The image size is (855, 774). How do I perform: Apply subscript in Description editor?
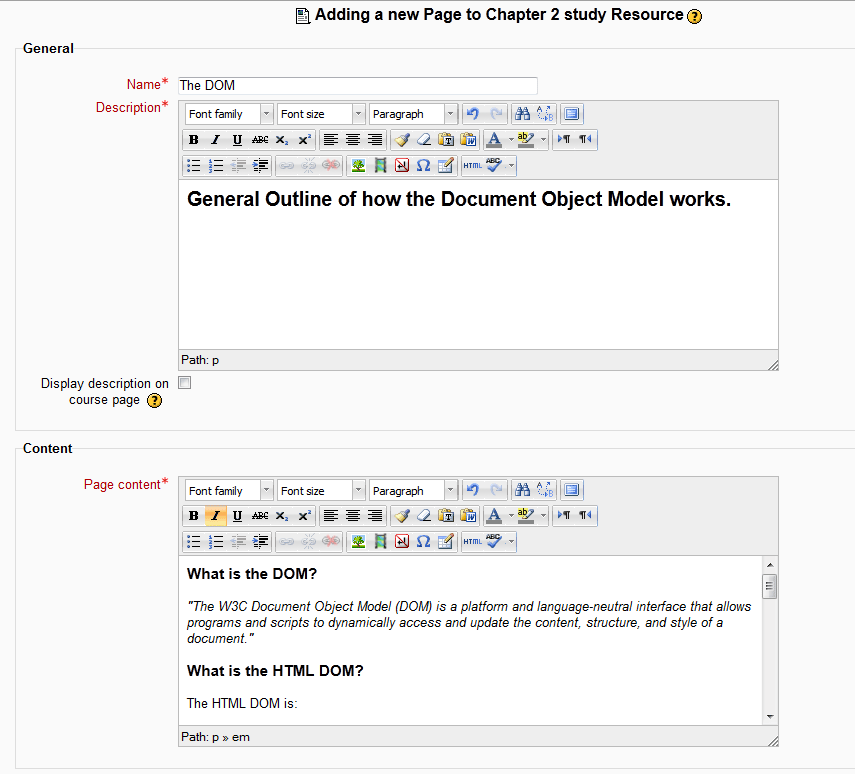pyautogui.click(x=281, y=140)
